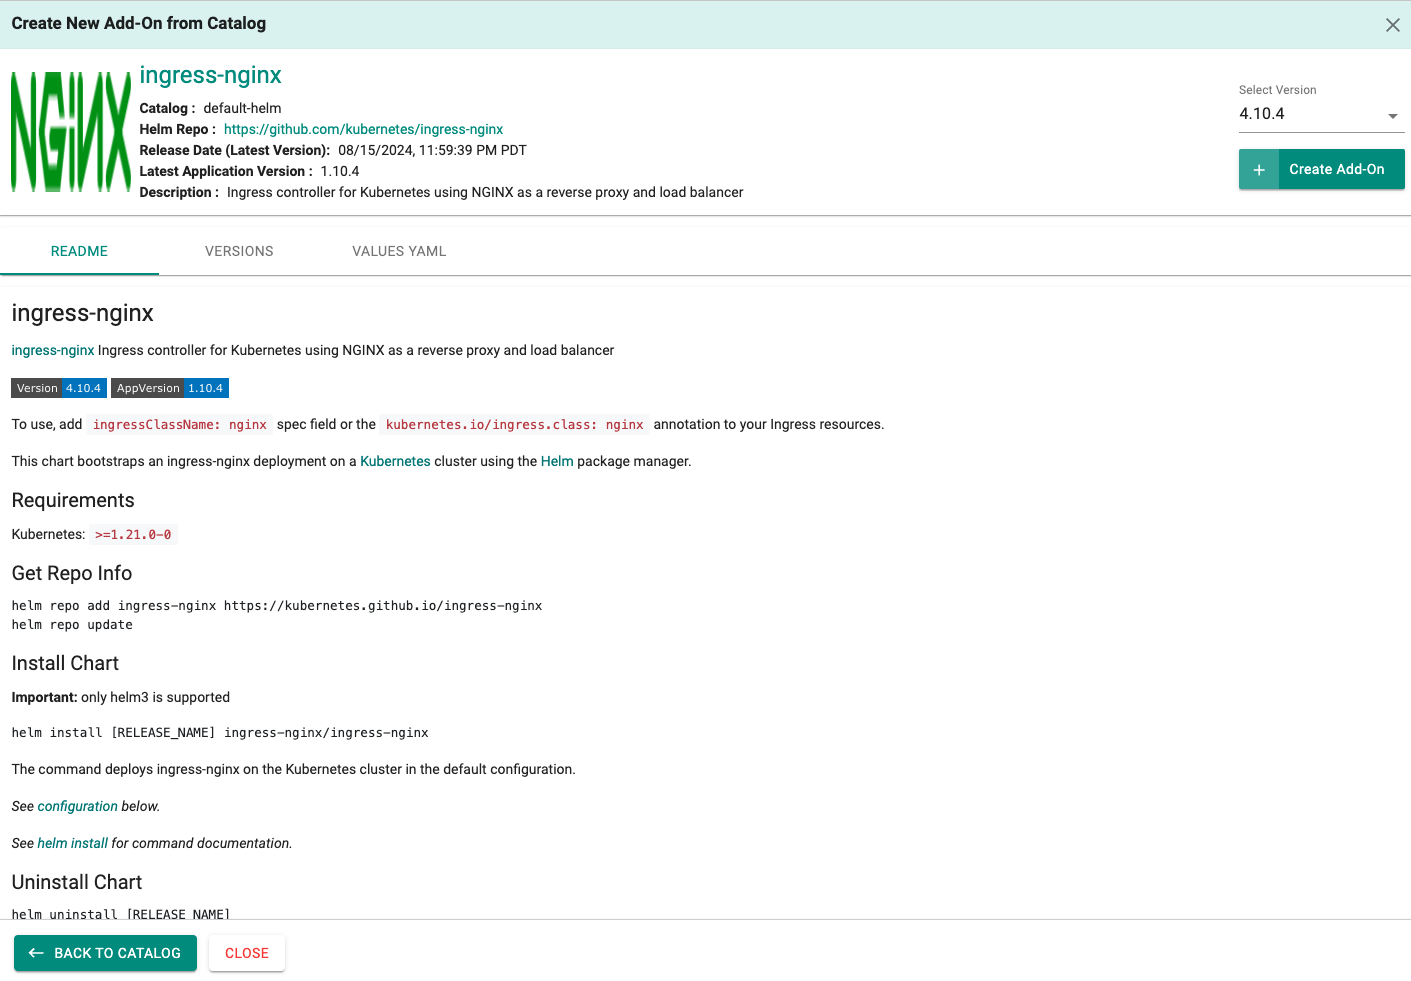
Task: Click the Install Chart heading
Action: pos(65,663)
